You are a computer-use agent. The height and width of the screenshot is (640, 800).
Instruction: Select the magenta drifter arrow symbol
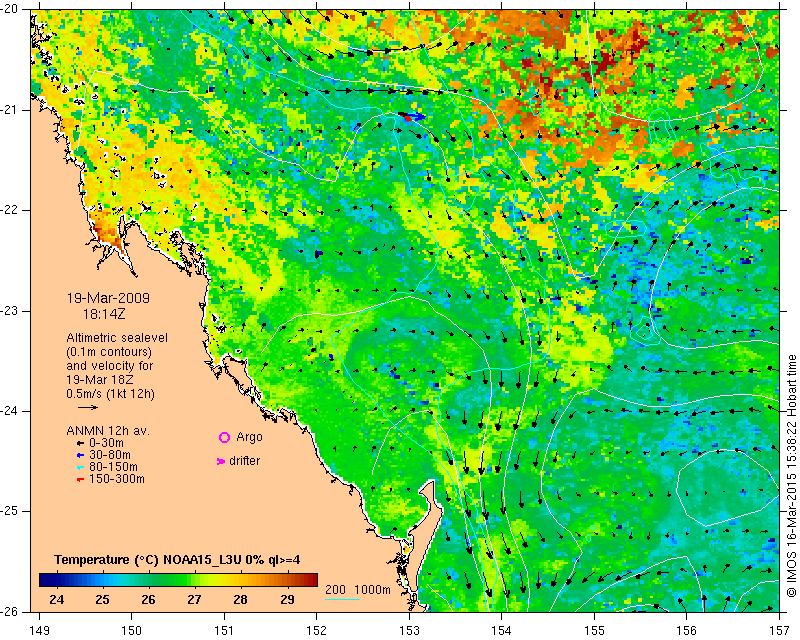221,461
